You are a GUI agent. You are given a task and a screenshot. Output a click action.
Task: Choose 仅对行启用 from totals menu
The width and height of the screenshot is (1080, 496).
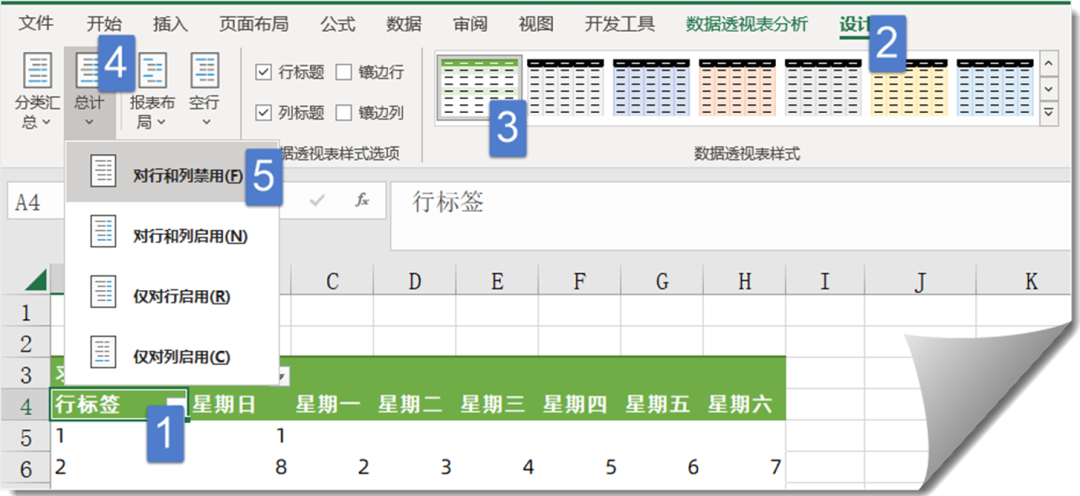104,296
